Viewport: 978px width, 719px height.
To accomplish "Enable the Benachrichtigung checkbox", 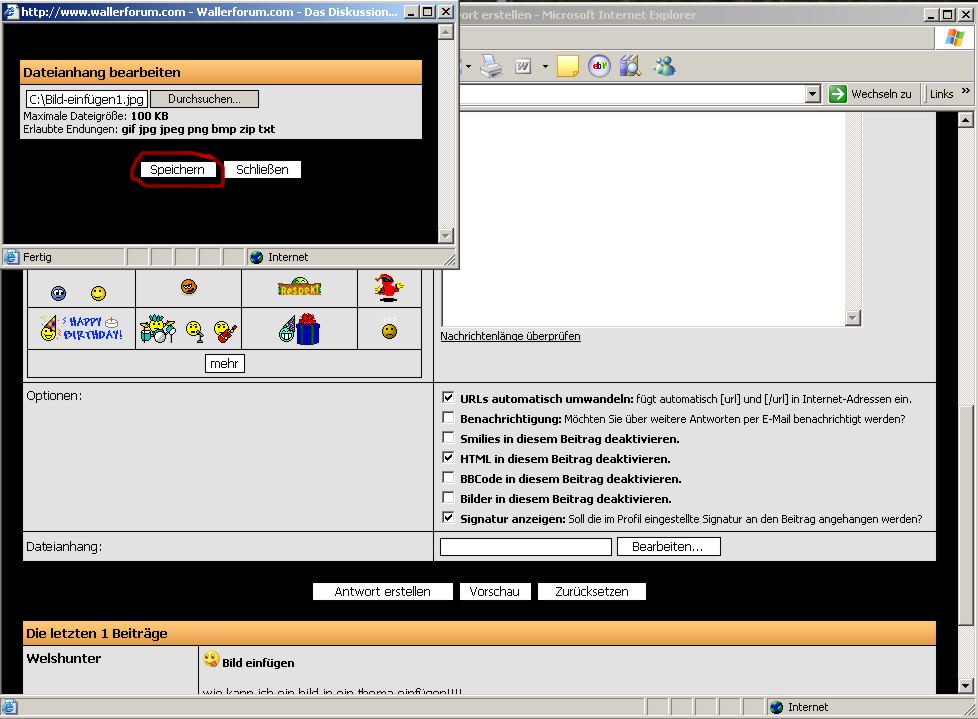I will 448,418.
